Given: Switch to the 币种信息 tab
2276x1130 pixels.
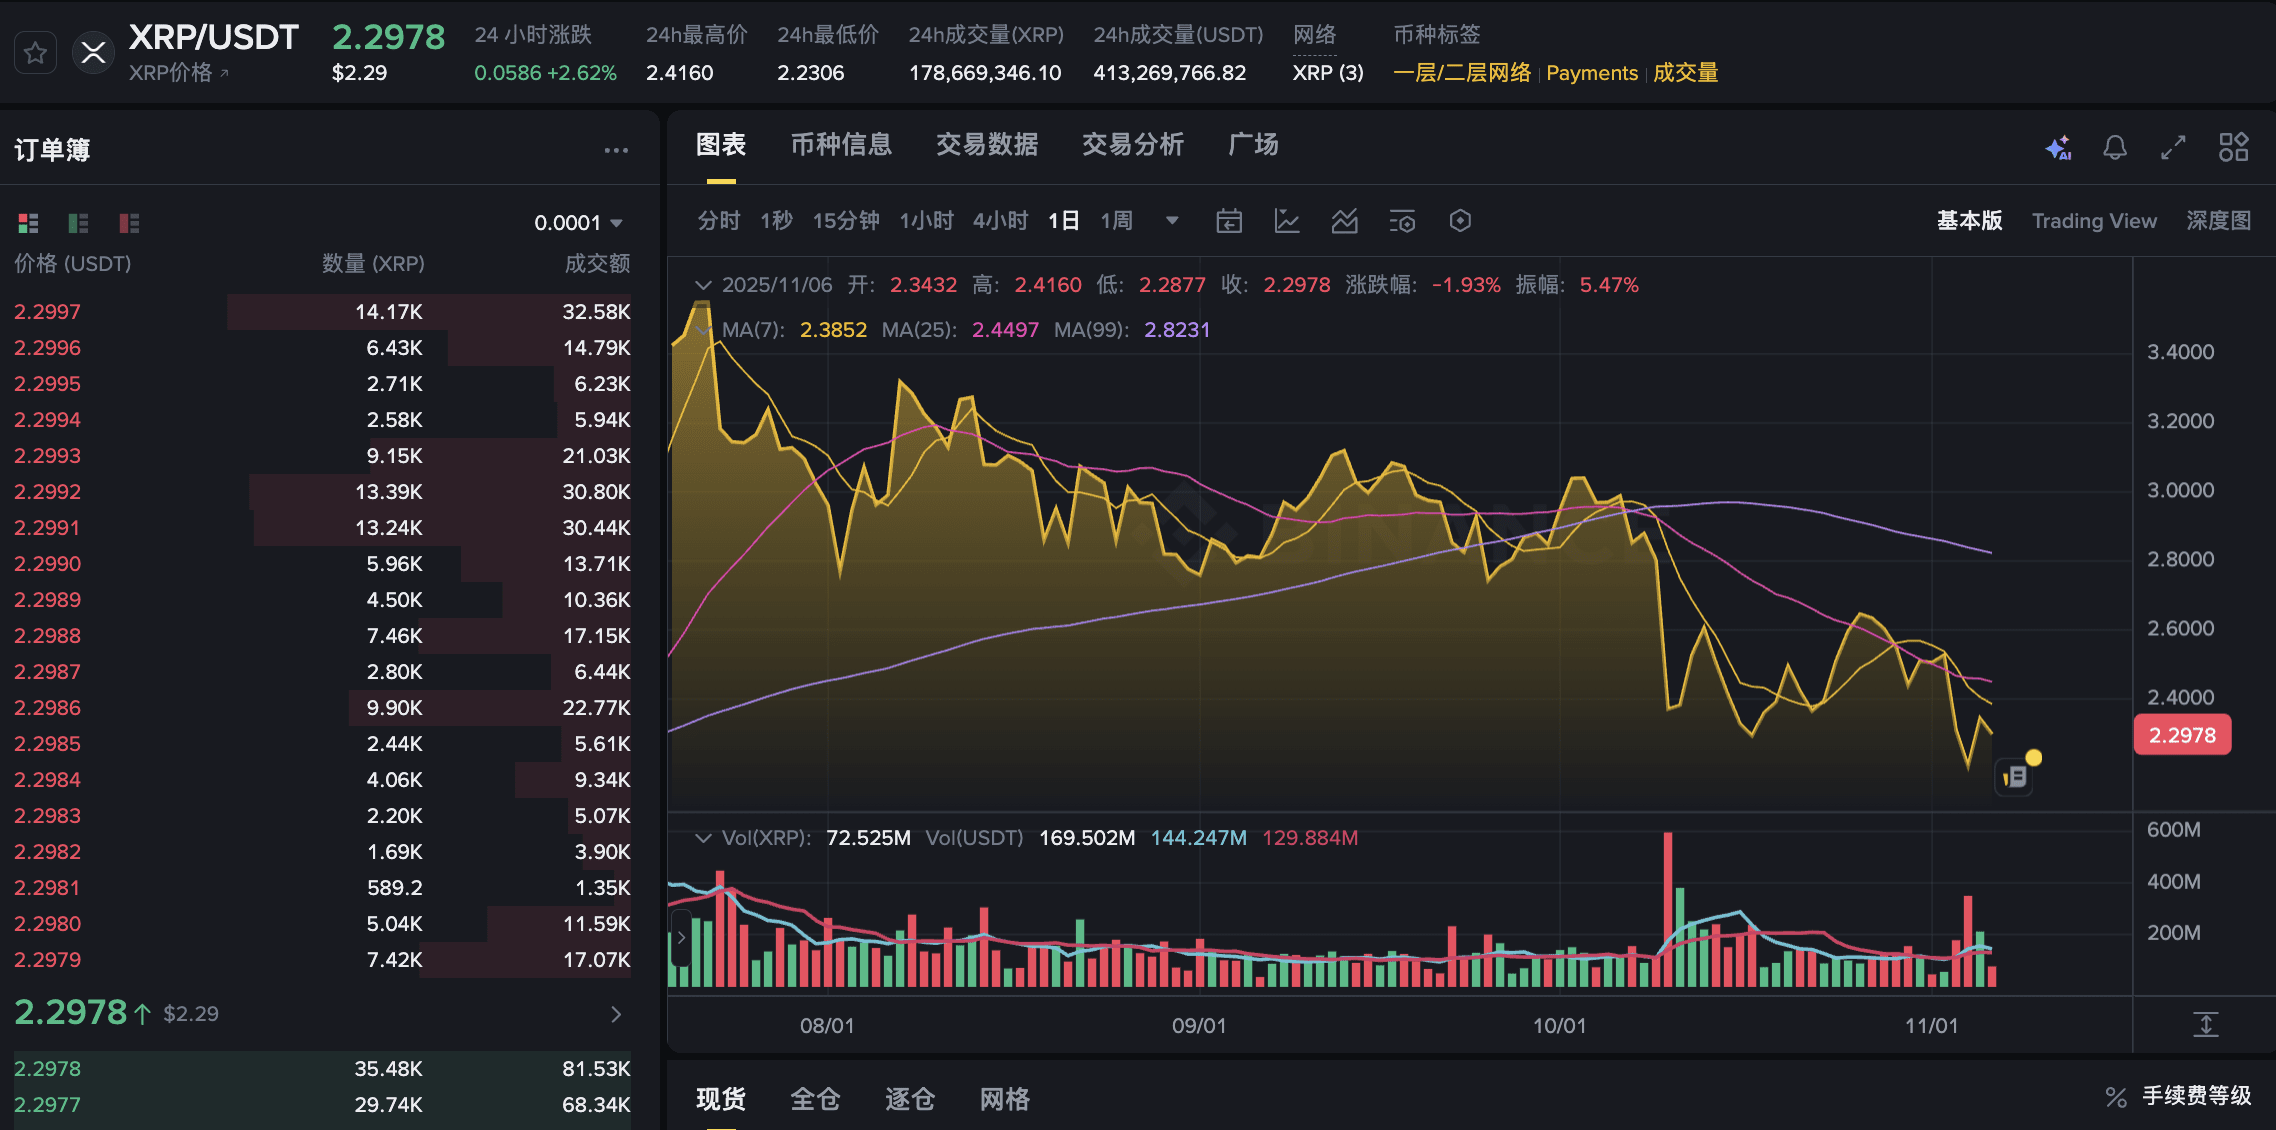Looking at the screenshot, I should (x=842, y=145).
